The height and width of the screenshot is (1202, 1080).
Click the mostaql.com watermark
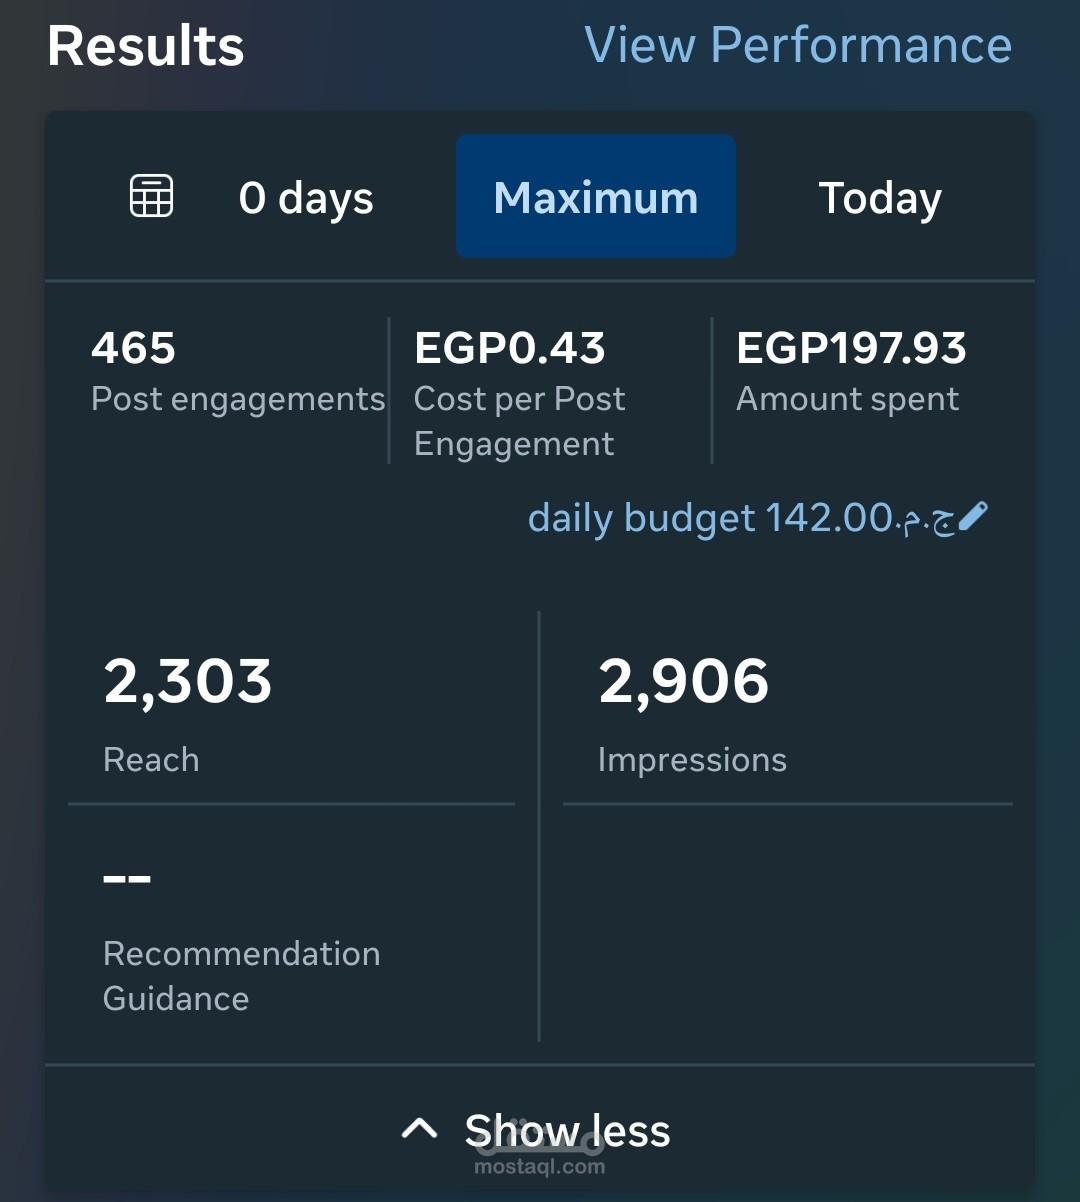tap(539, 1166)
